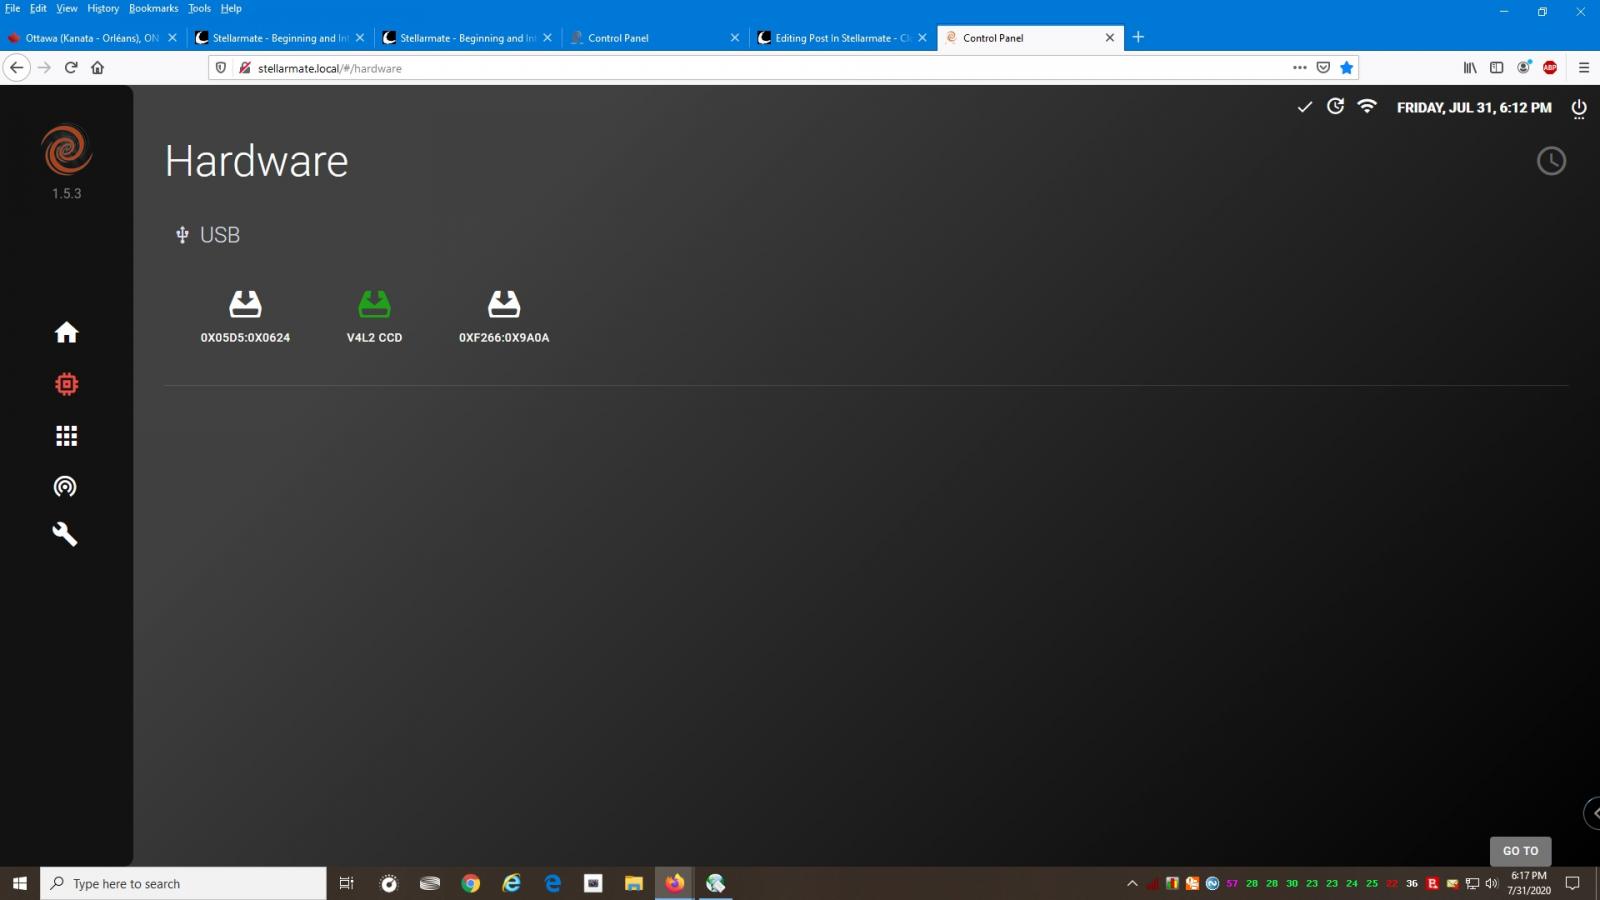This screenshot has width=1600, height=900.
Task: Click the checkmark status icon
Action: (1304, 107)
